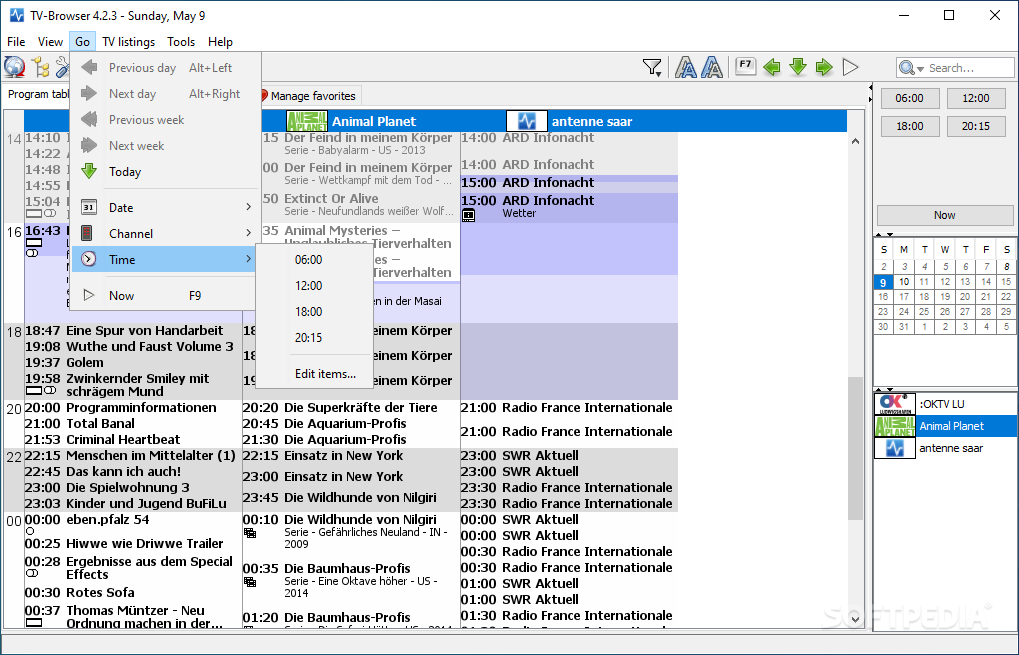
Task: Open the filter funnel dropdown
Action: point(652,67)
